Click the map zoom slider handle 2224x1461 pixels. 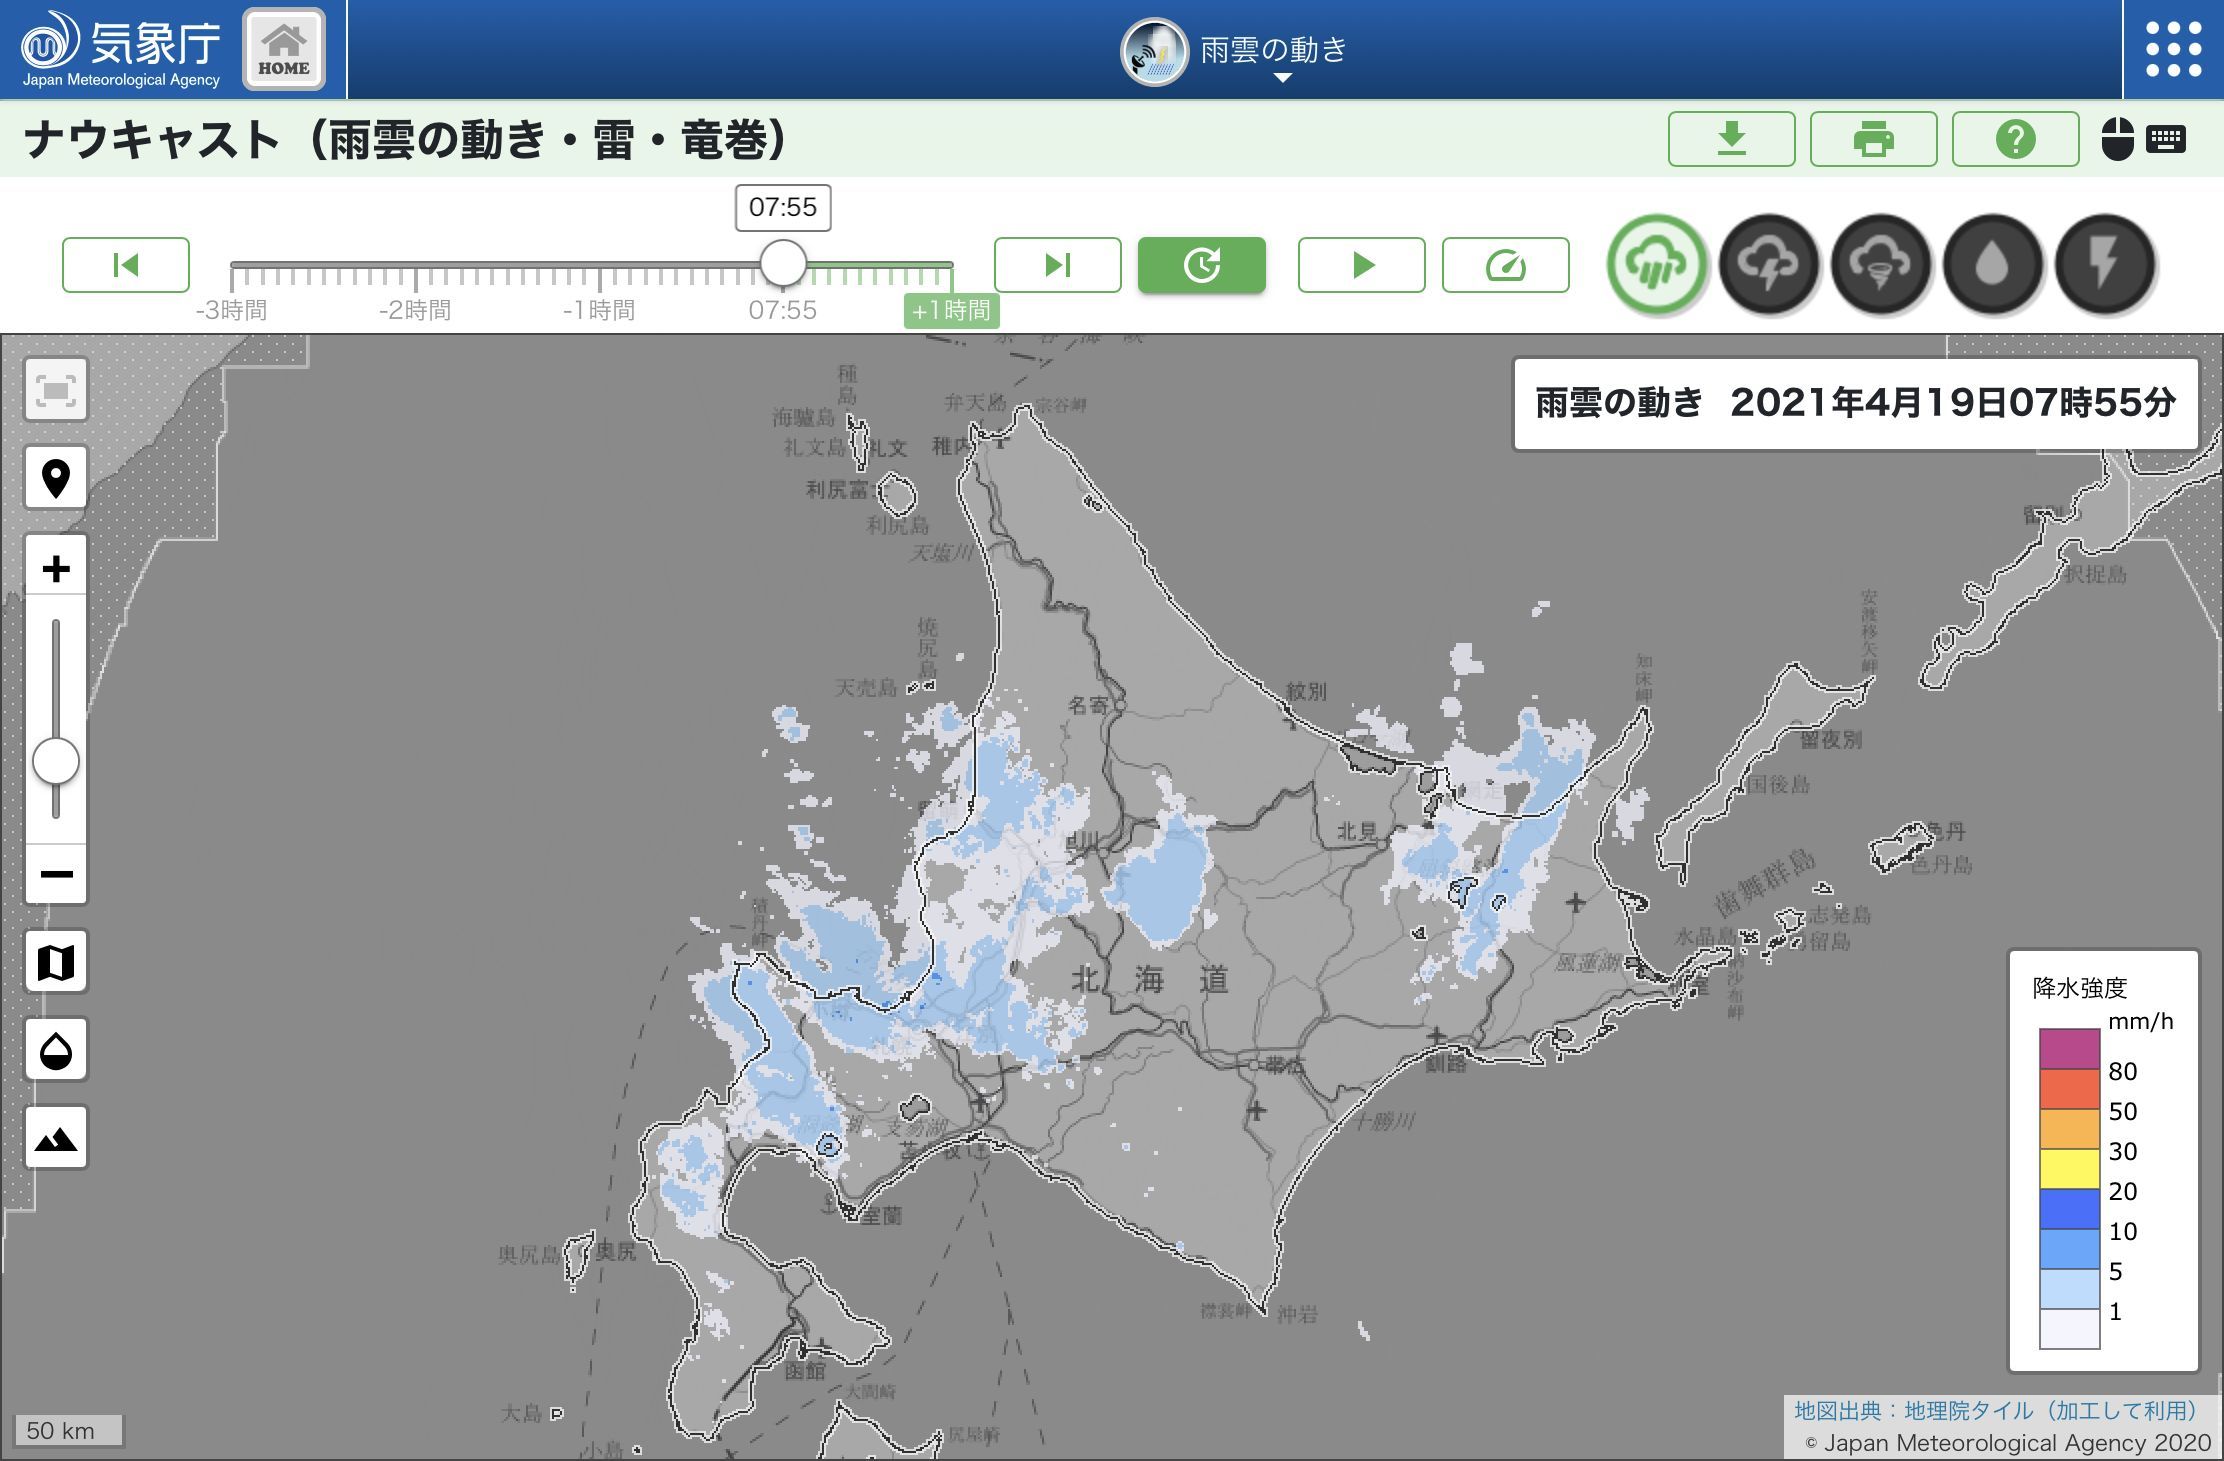(x=56, y=762)
